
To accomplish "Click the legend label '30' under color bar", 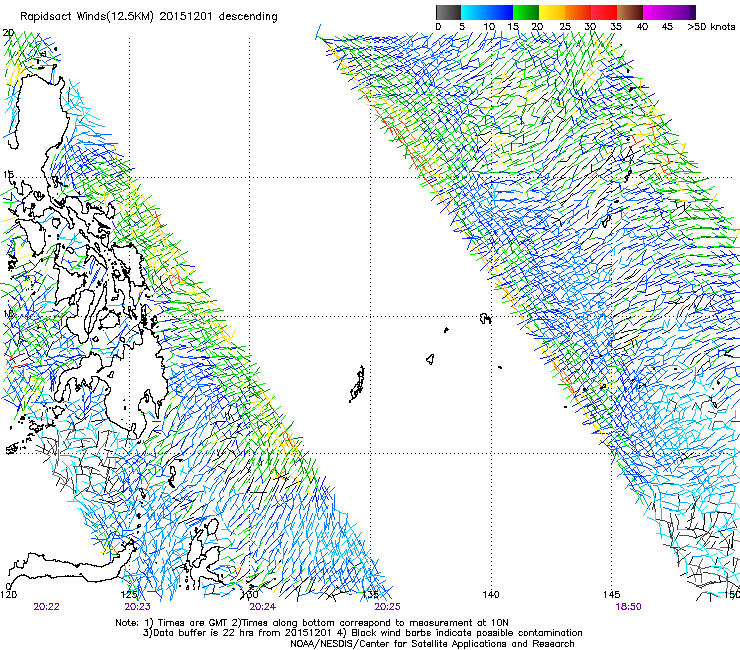I will point(590,26).
